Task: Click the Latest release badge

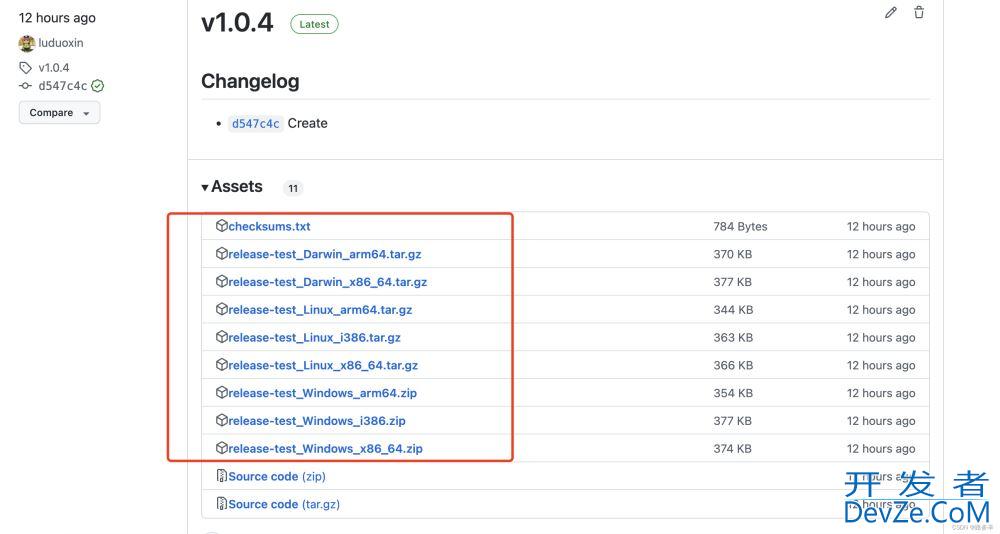Action: 314,25
